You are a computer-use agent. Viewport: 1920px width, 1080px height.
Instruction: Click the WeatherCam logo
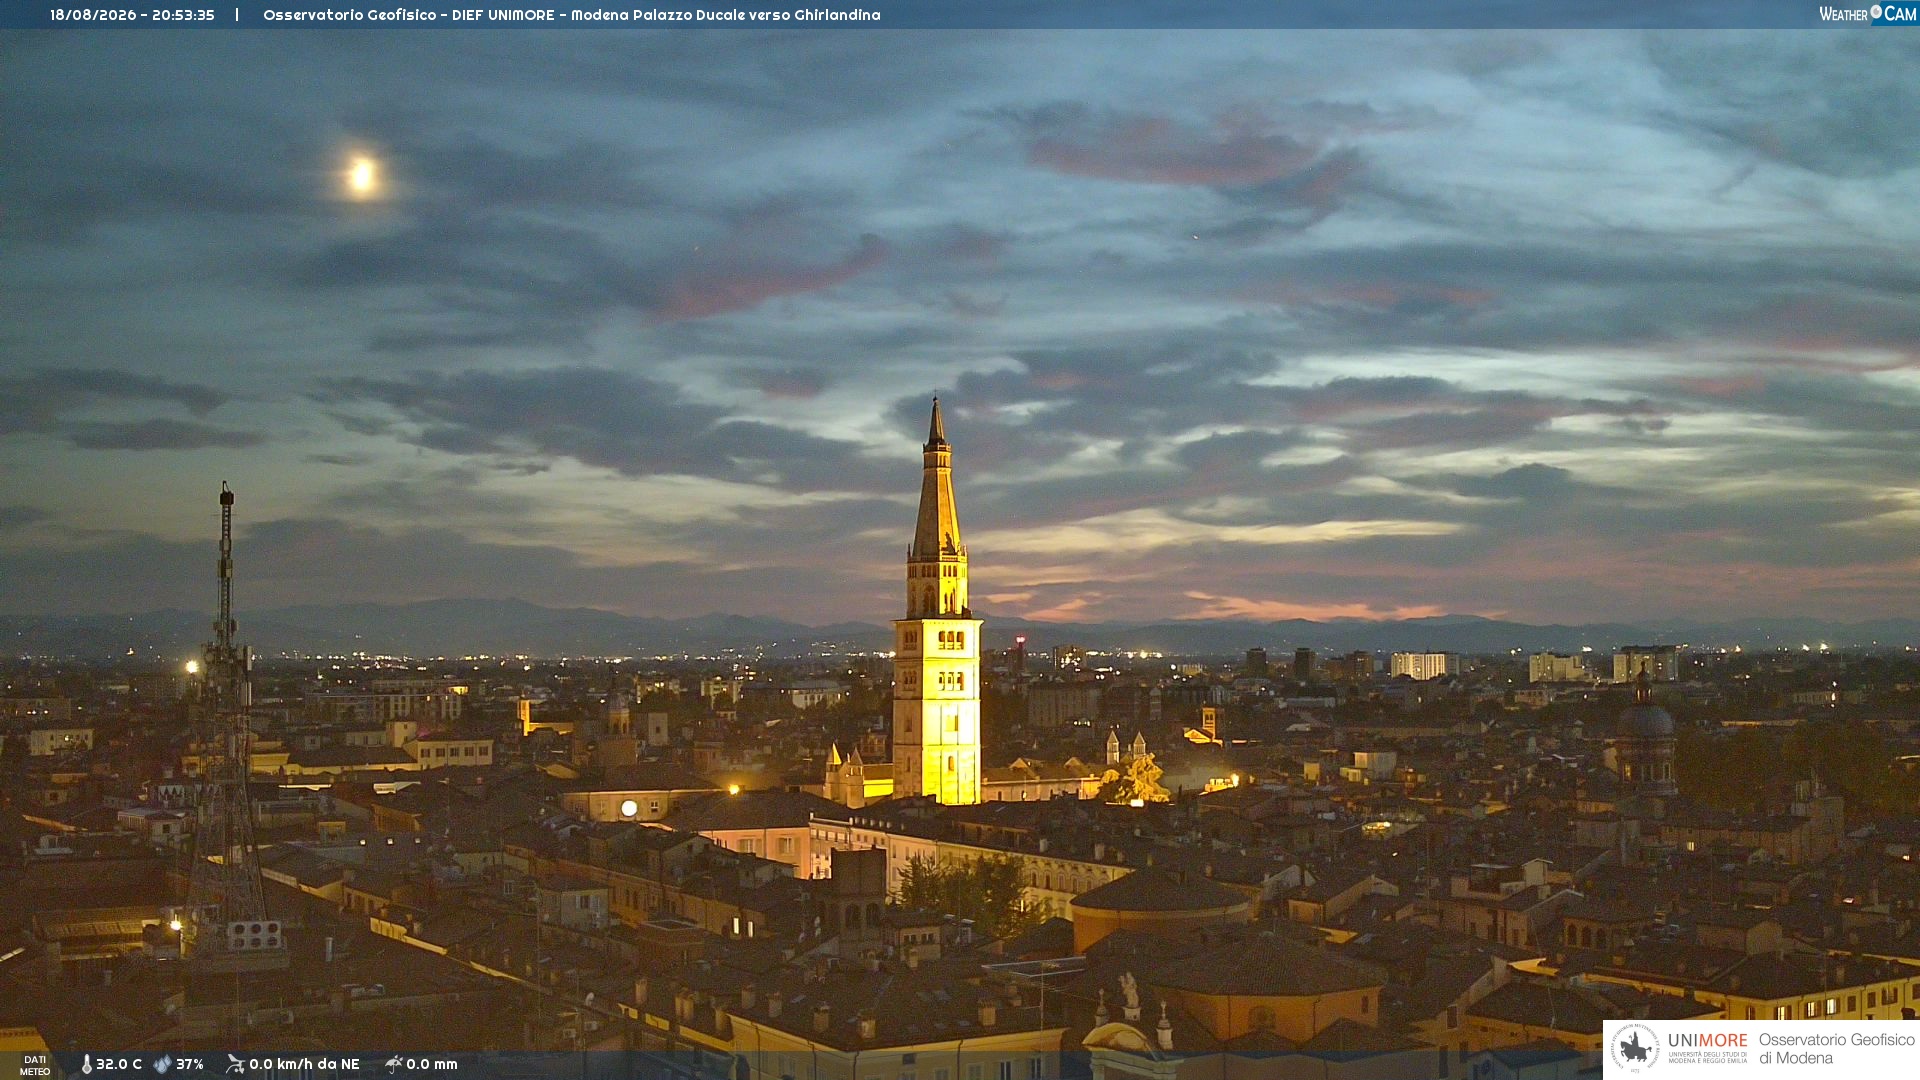pyautogui.click(x=1868, y=14)
